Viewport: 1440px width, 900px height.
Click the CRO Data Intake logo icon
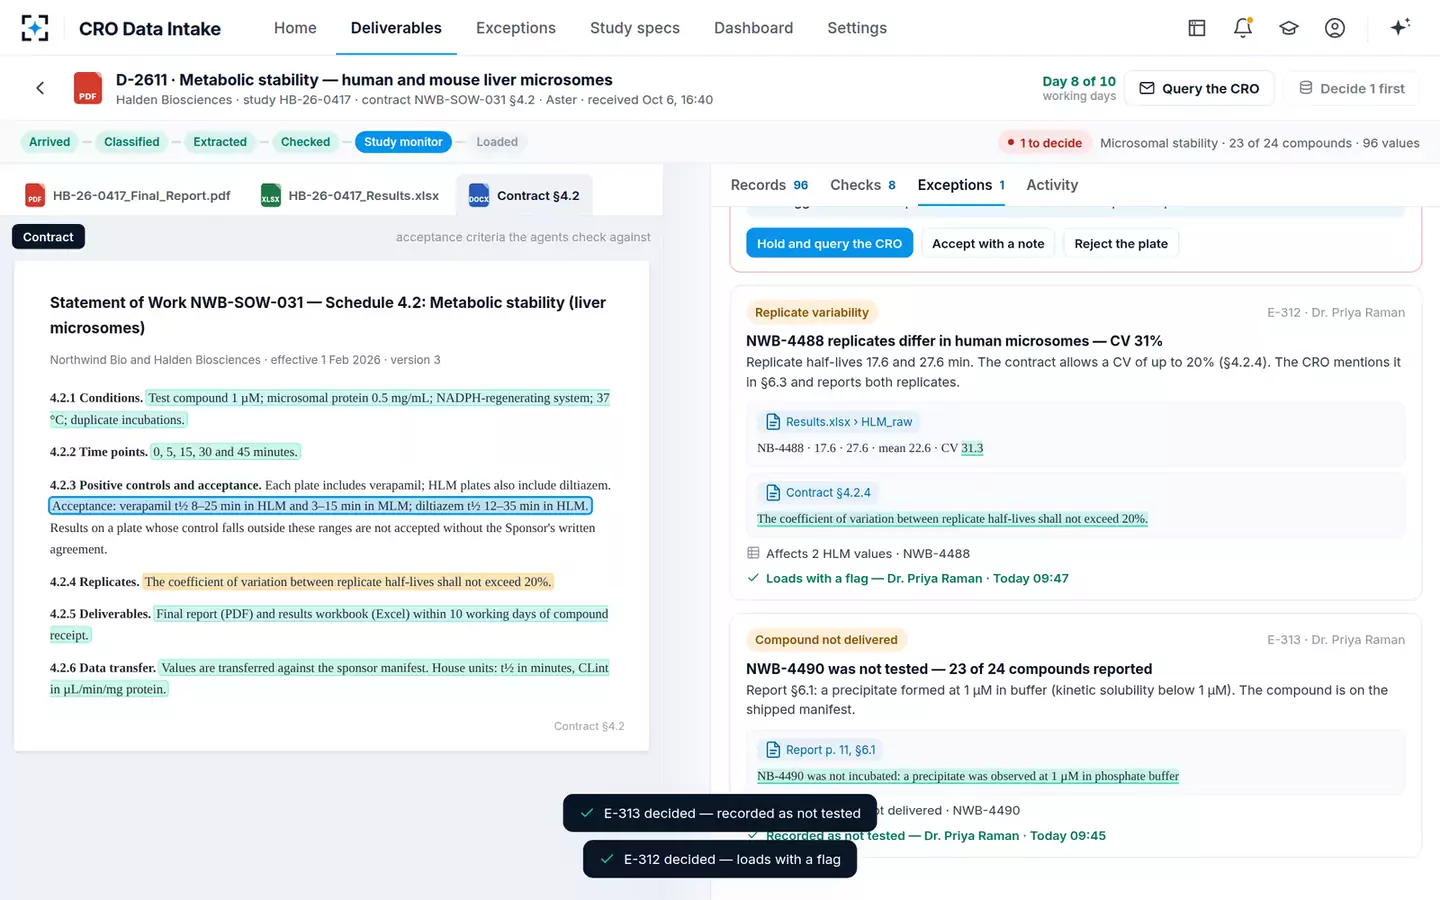point(35,28)
